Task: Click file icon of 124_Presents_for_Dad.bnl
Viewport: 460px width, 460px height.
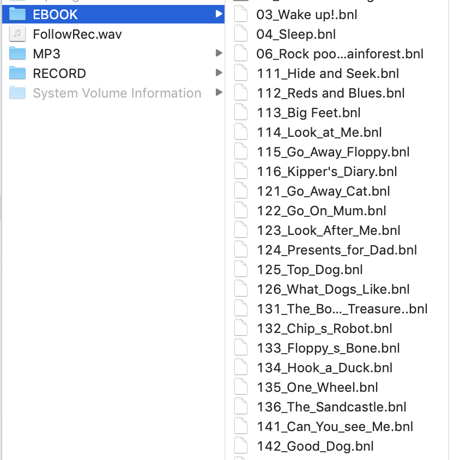Action: pos(241,250)
